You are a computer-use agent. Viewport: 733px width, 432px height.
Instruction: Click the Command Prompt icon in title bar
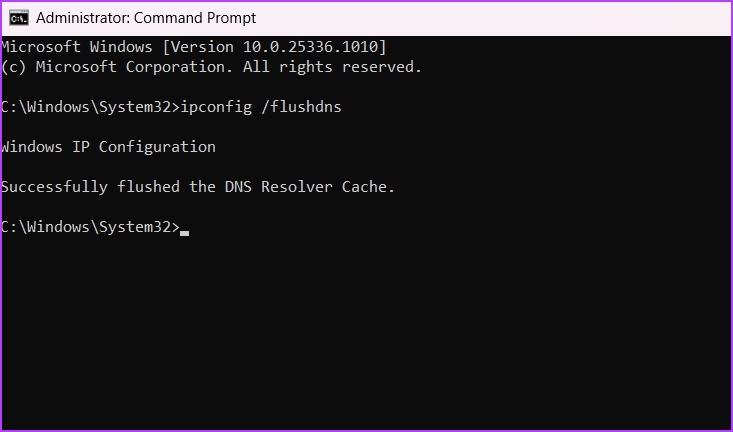pos(19,18)
